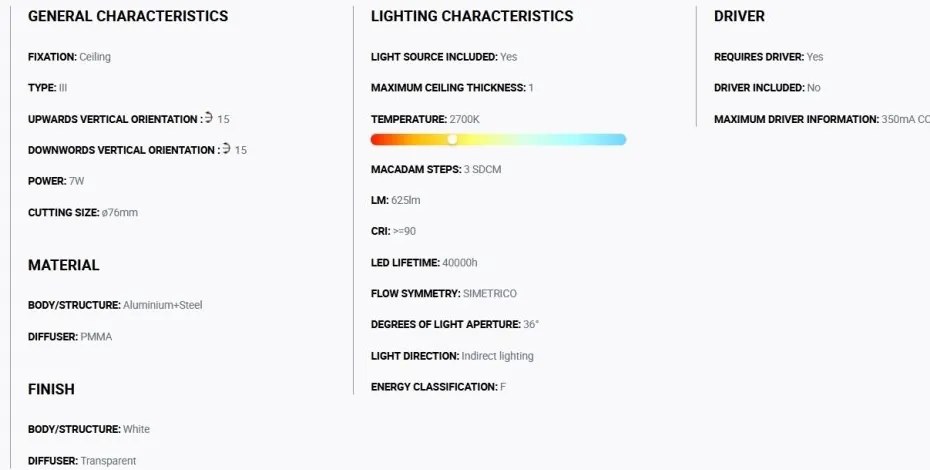
Task: Click the white marker on temperature bar
Action: coord(452,139)
